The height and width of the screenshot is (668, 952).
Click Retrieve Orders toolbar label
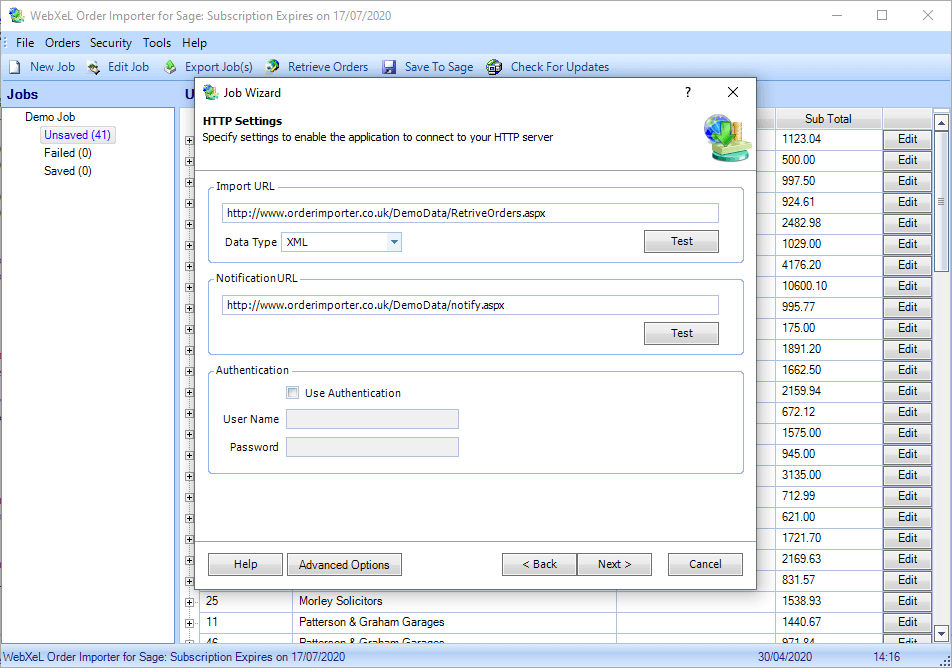(328, 67)
